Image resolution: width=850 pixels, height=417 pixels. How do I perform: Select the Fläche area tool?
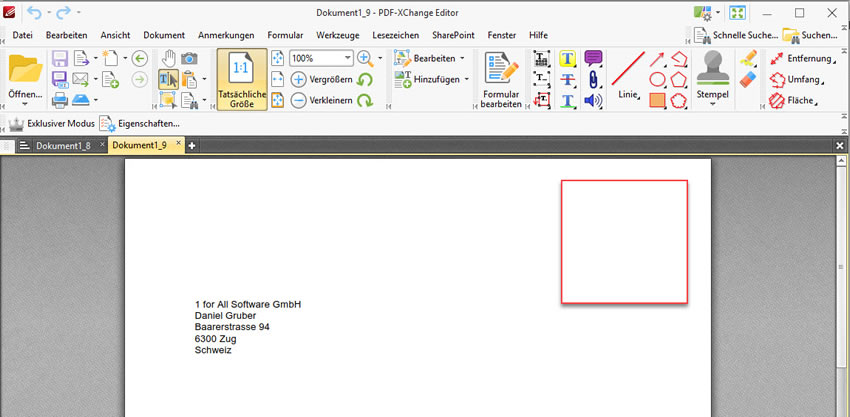(794, 100)
